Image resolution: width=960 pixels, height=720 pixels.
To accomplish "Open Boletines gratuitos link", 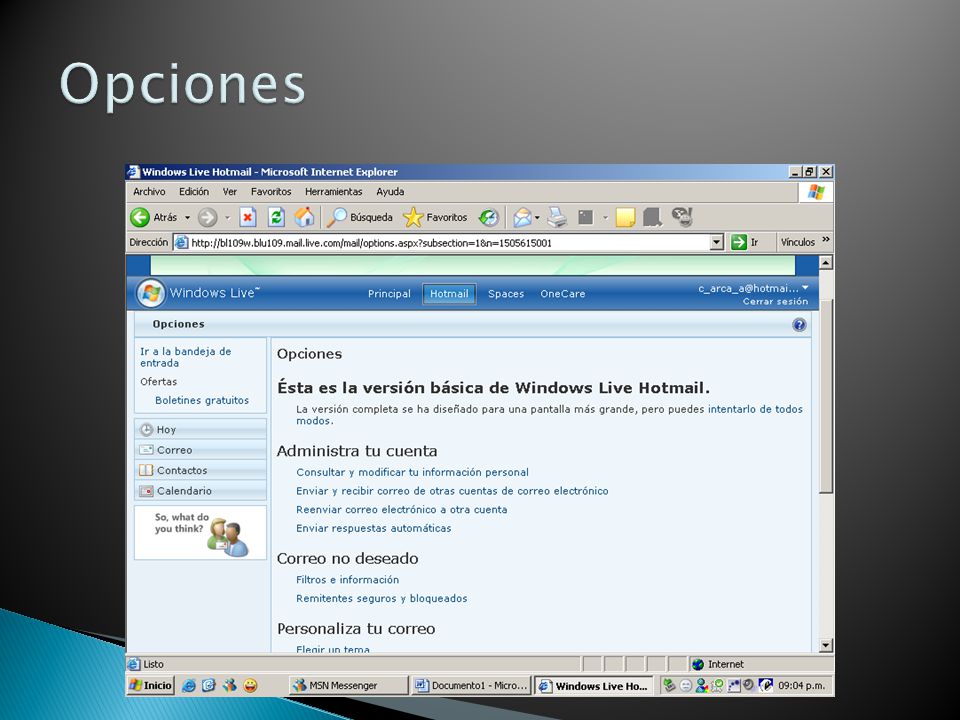I will click(x=202, y=400).
